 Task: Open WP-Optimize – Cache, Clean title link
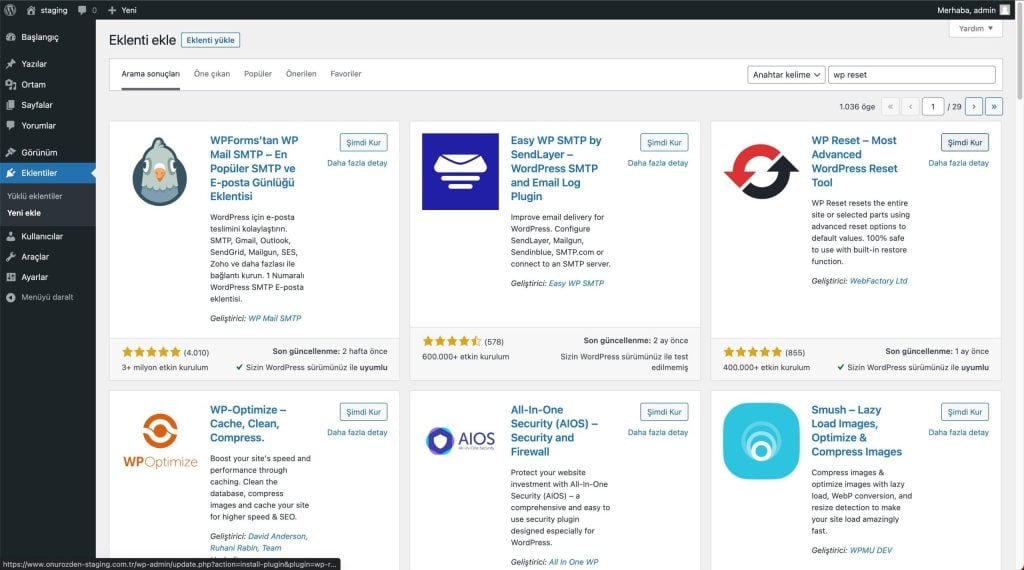[248, 424]
